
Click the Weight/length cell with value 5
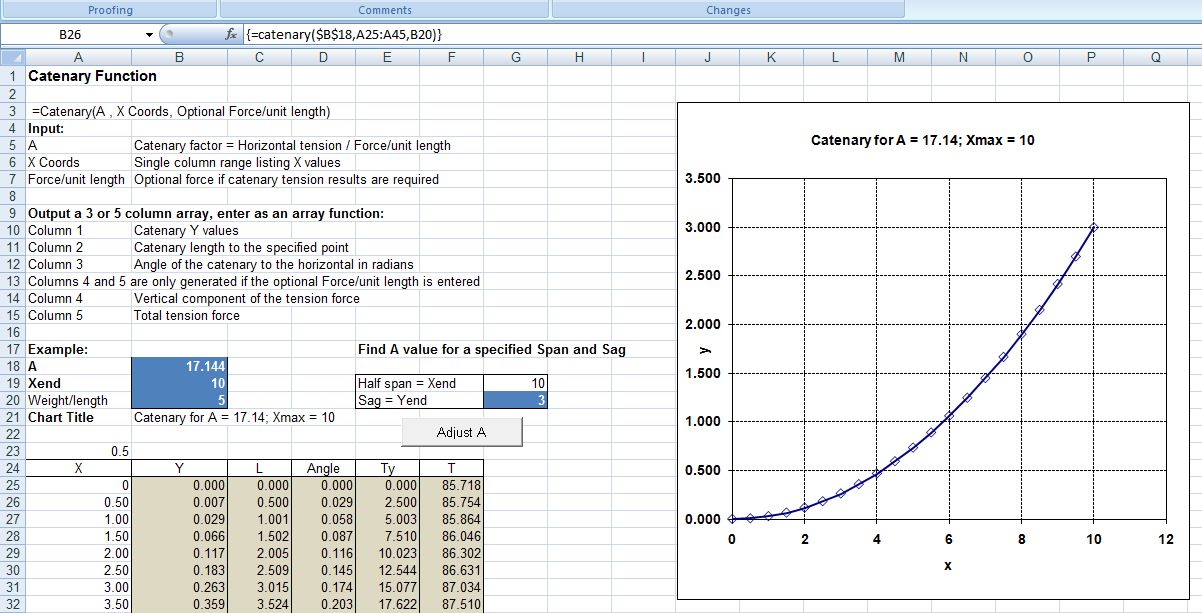[x=179, y=400]
